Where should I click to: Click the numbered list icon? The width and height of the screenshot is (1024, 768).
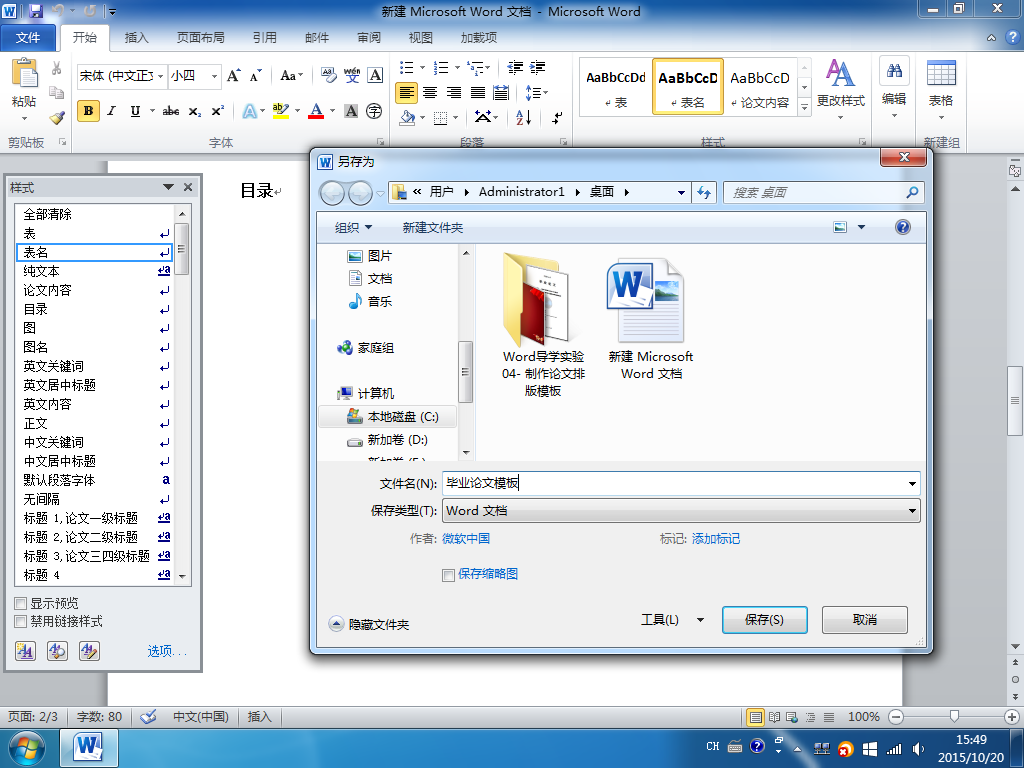click(441, 67)
